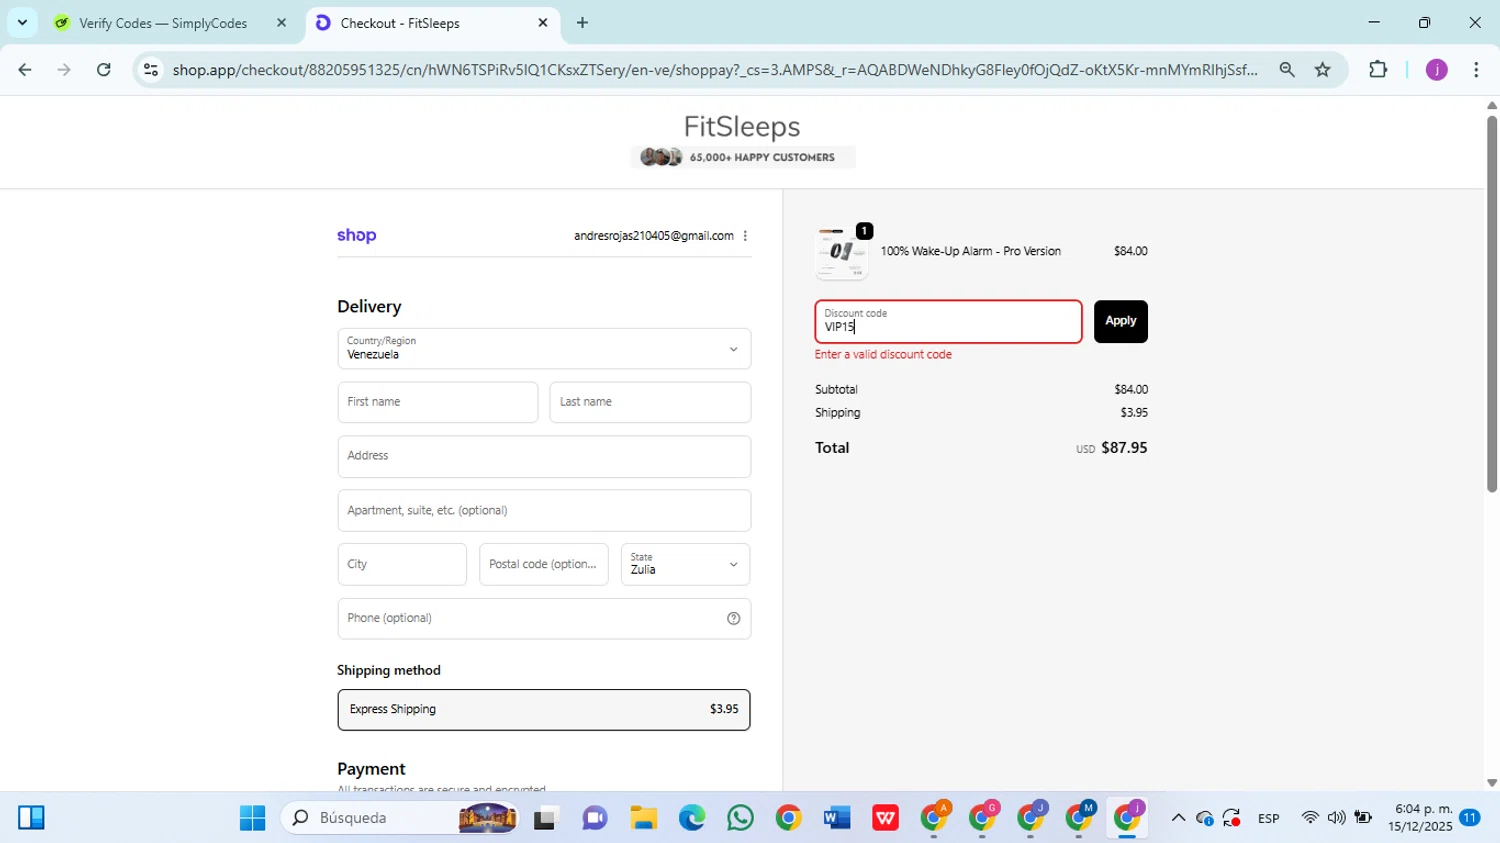Focus the Last name field

650,402
